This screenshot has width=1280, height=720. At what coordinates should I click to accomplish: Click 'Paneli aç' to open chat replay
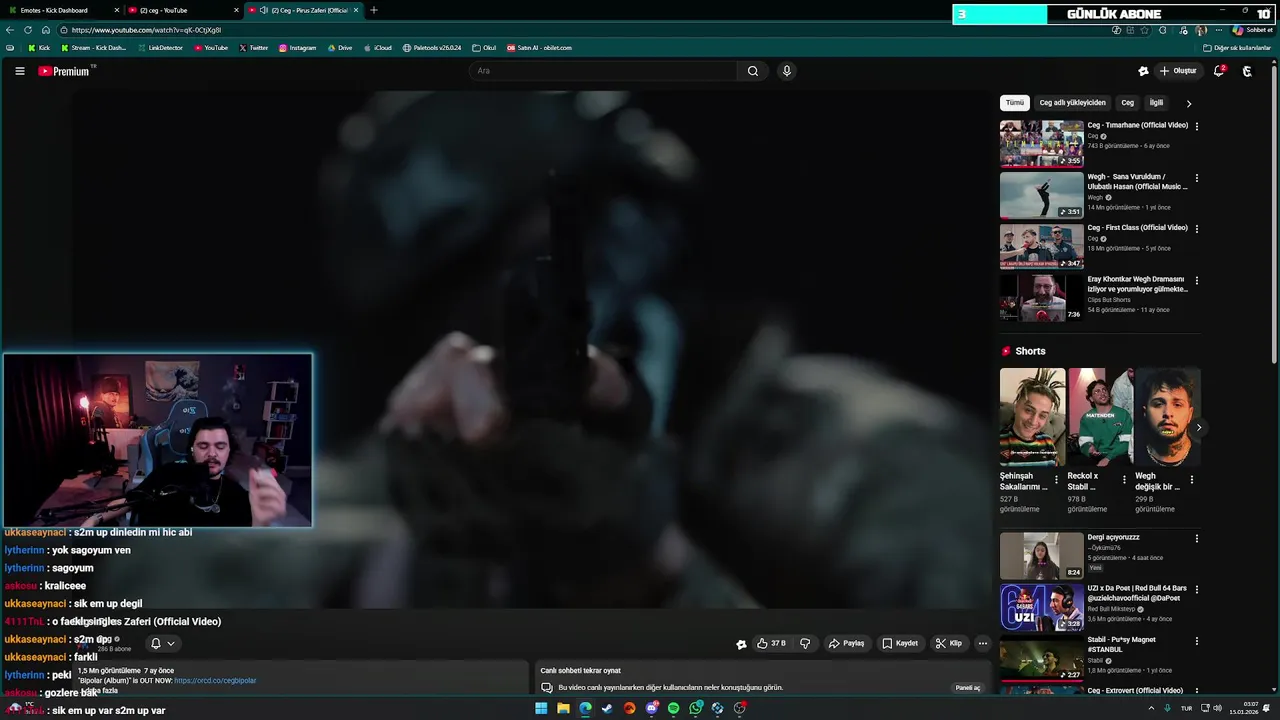click(968, 688)
